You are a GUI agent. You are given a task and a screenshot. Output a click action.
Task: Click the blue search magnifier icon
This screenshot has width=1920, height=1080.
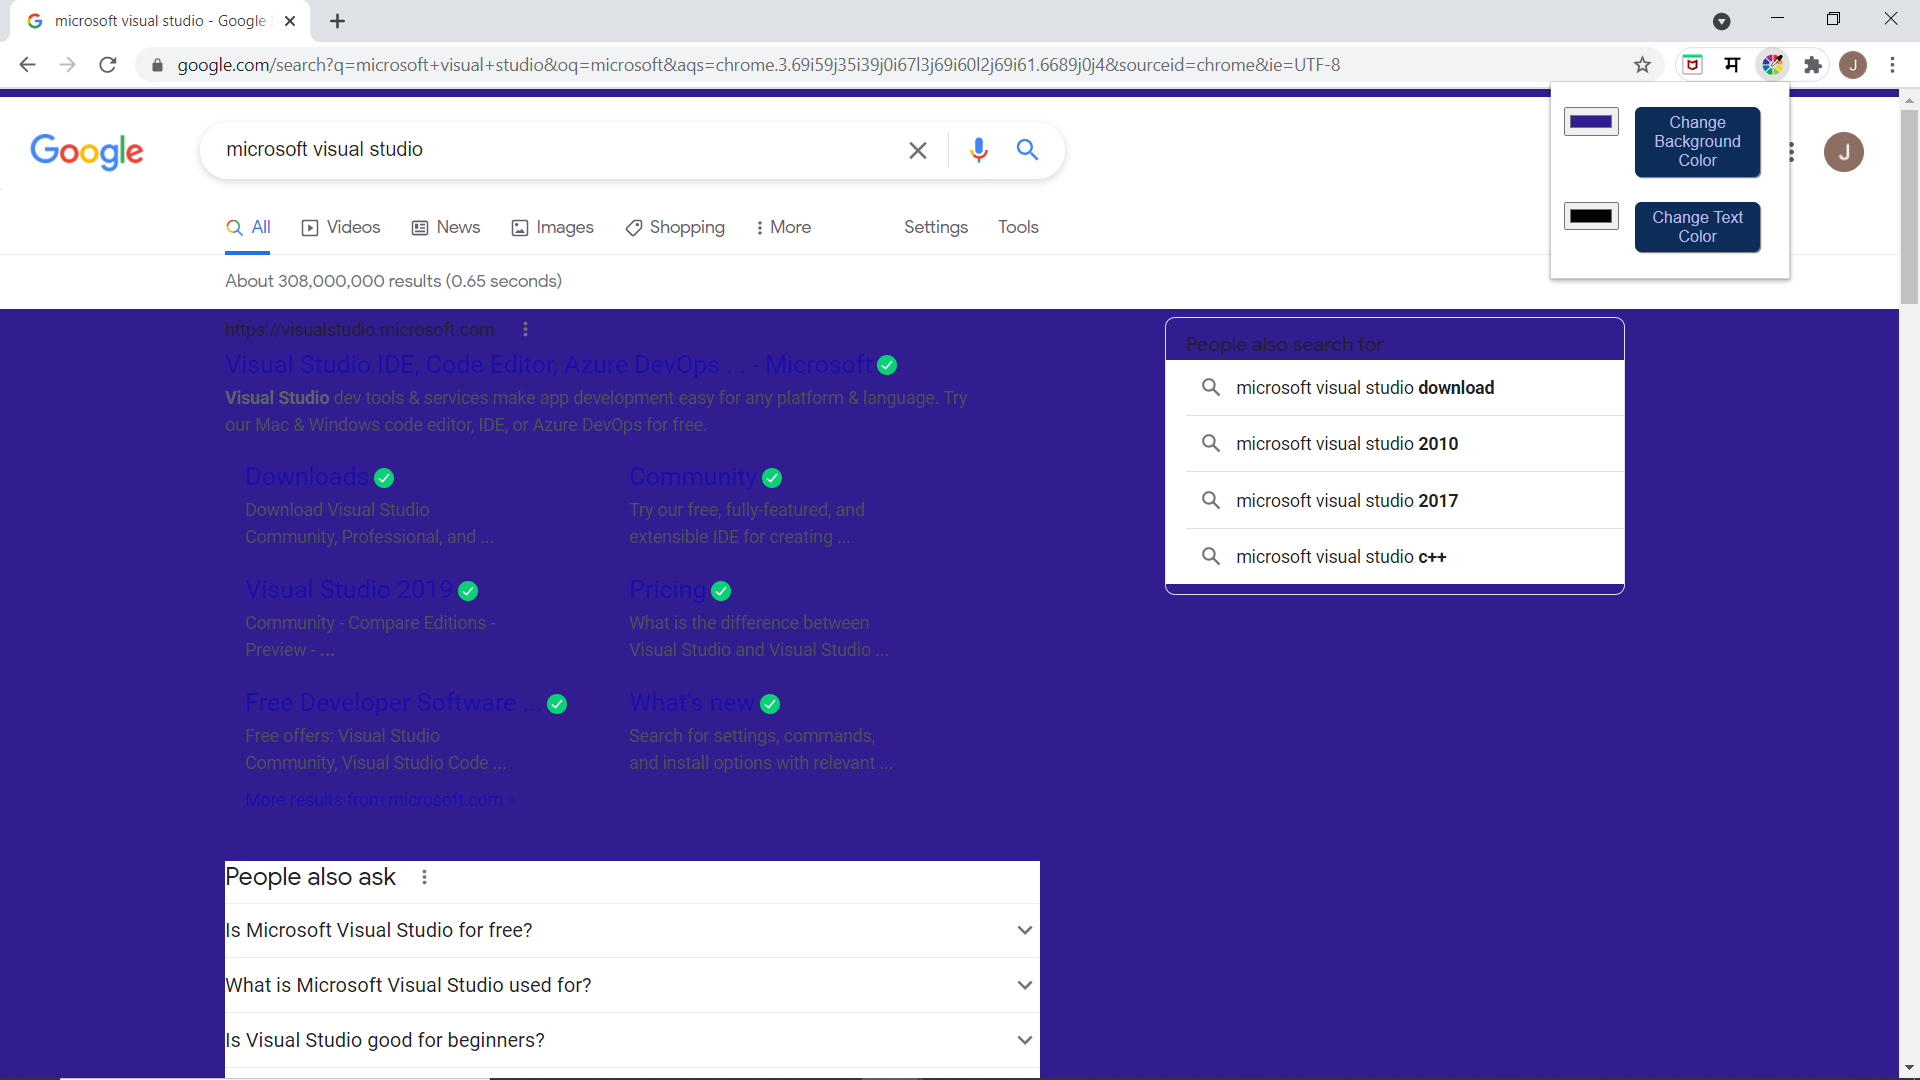(x=1027, y=150)
